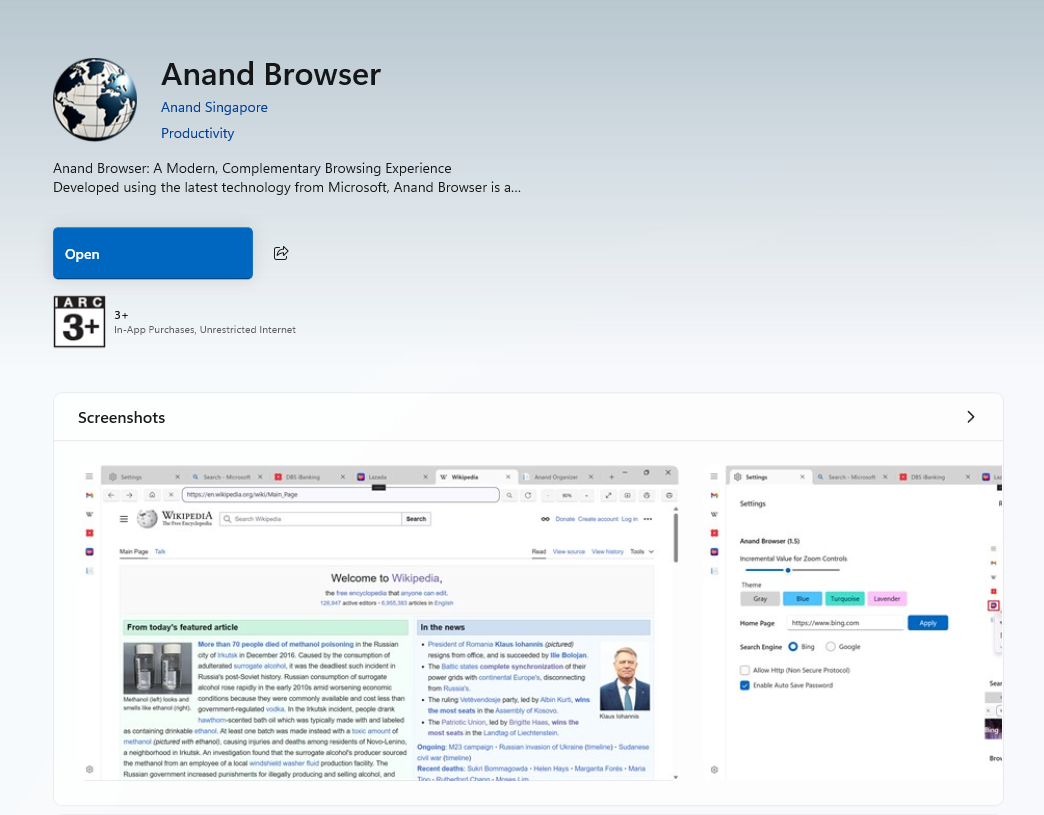Open the Anand Singapore publisher link
The height and width of the screenshot is (815, 1044).
(x=214, y=107)
